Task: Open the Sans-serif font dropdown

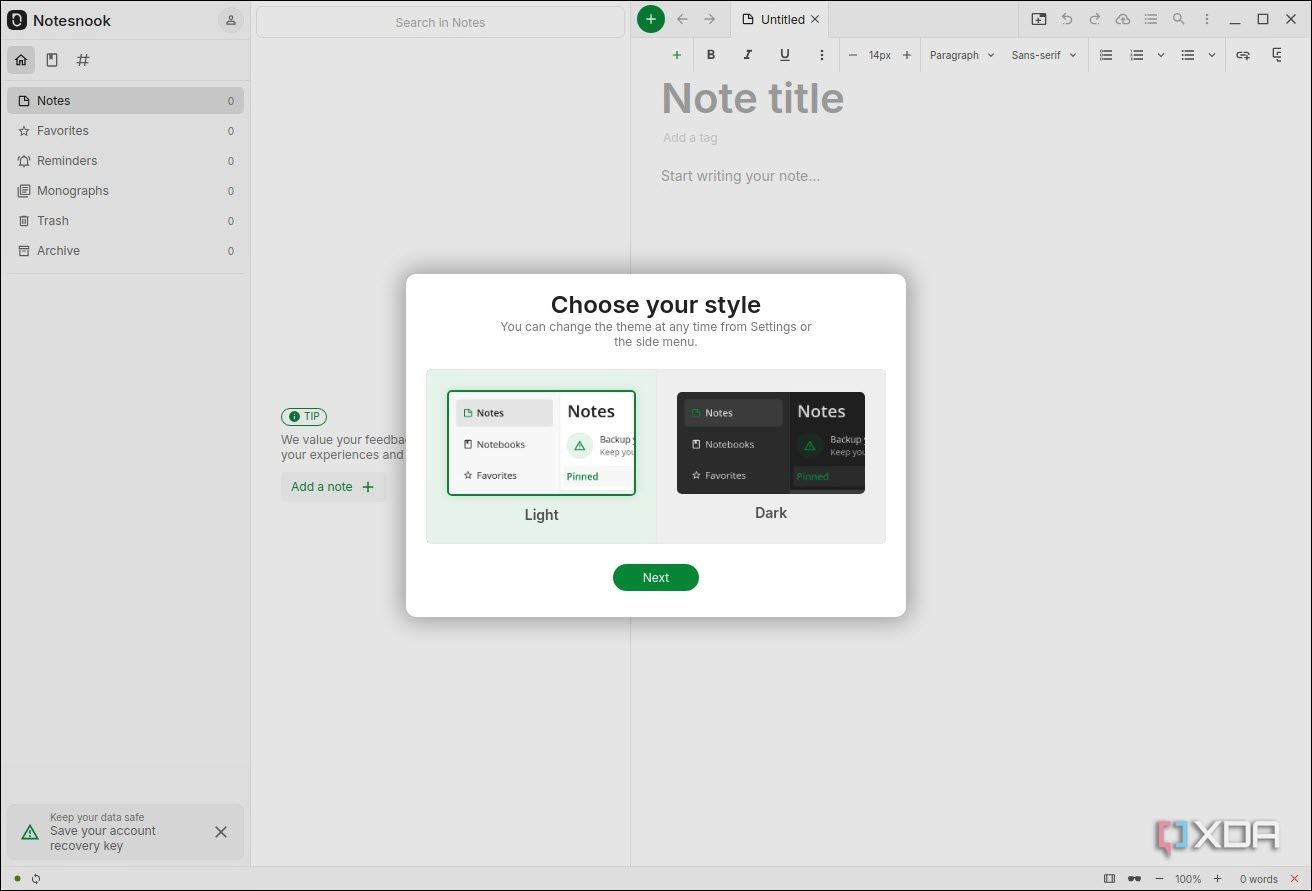Action: [x=1044, y=55]
